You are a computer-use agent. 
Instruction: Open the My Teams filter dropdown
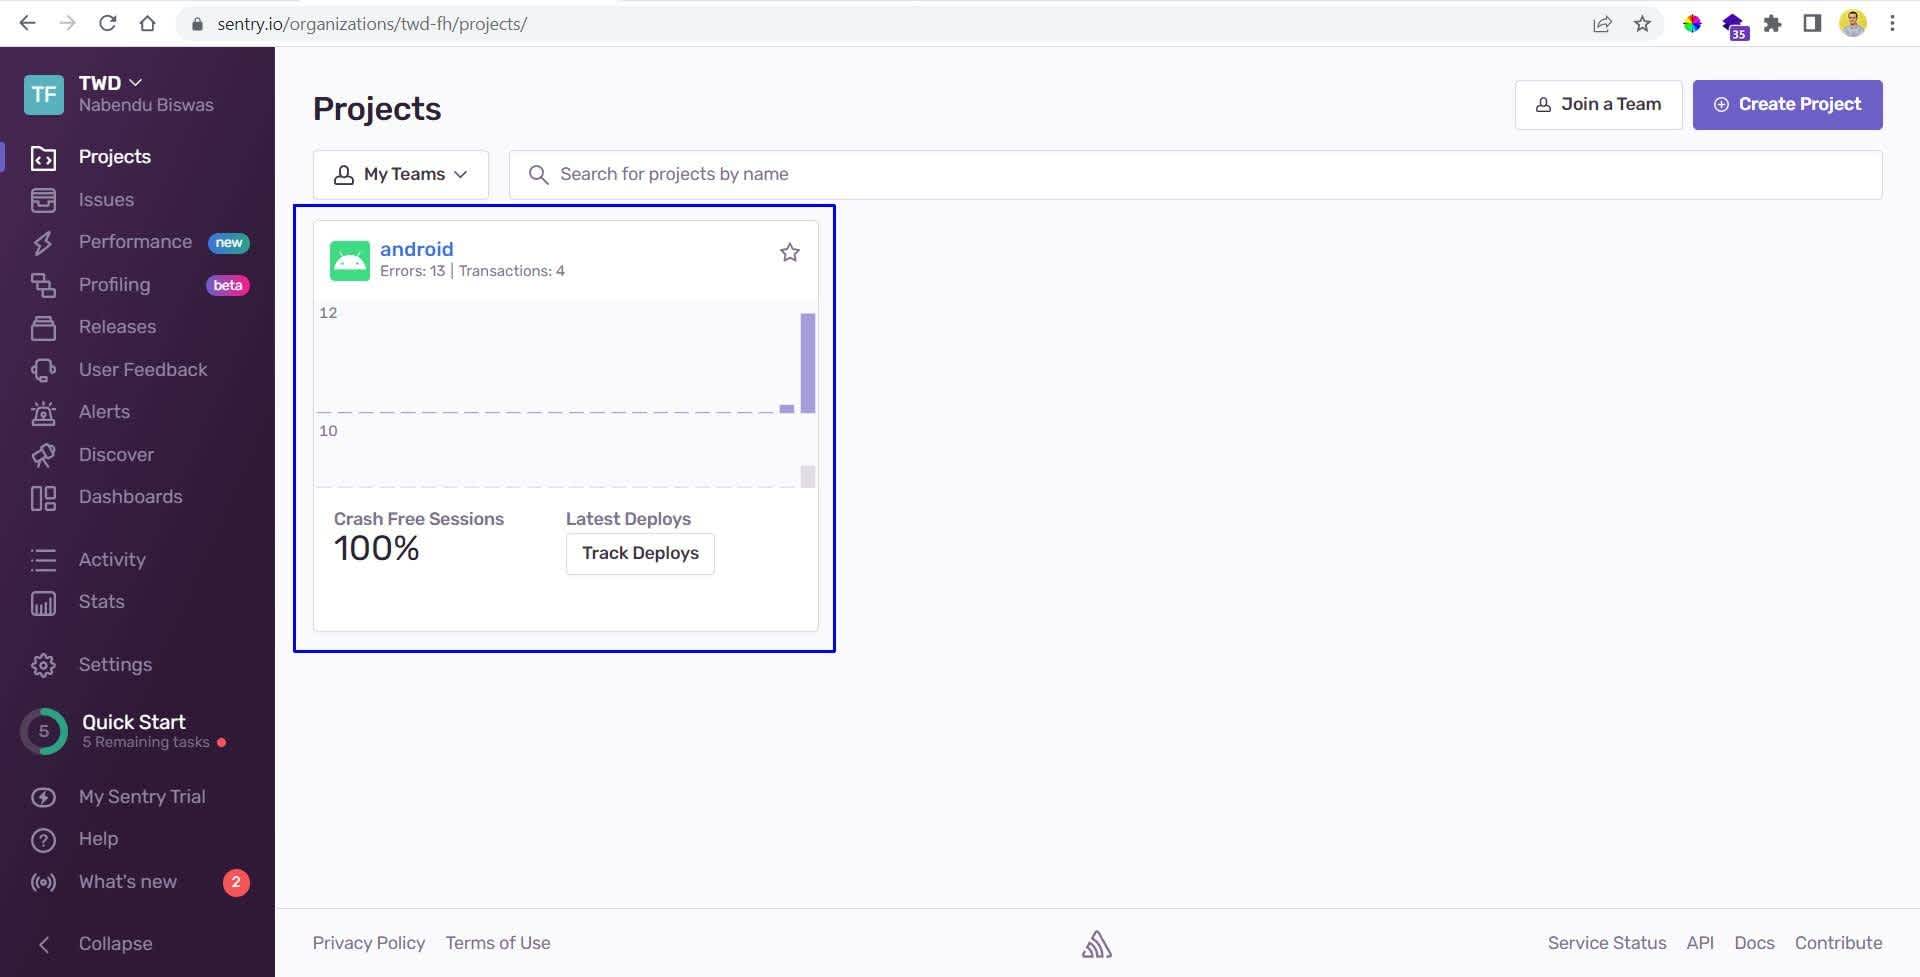point(401,175)
